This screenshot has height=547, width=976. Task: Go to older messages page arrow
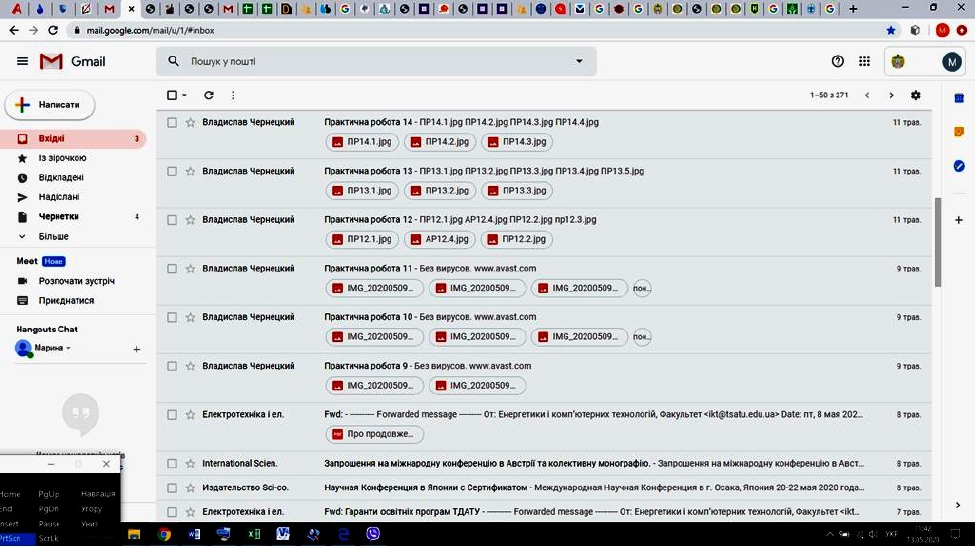tap(891, 95)
